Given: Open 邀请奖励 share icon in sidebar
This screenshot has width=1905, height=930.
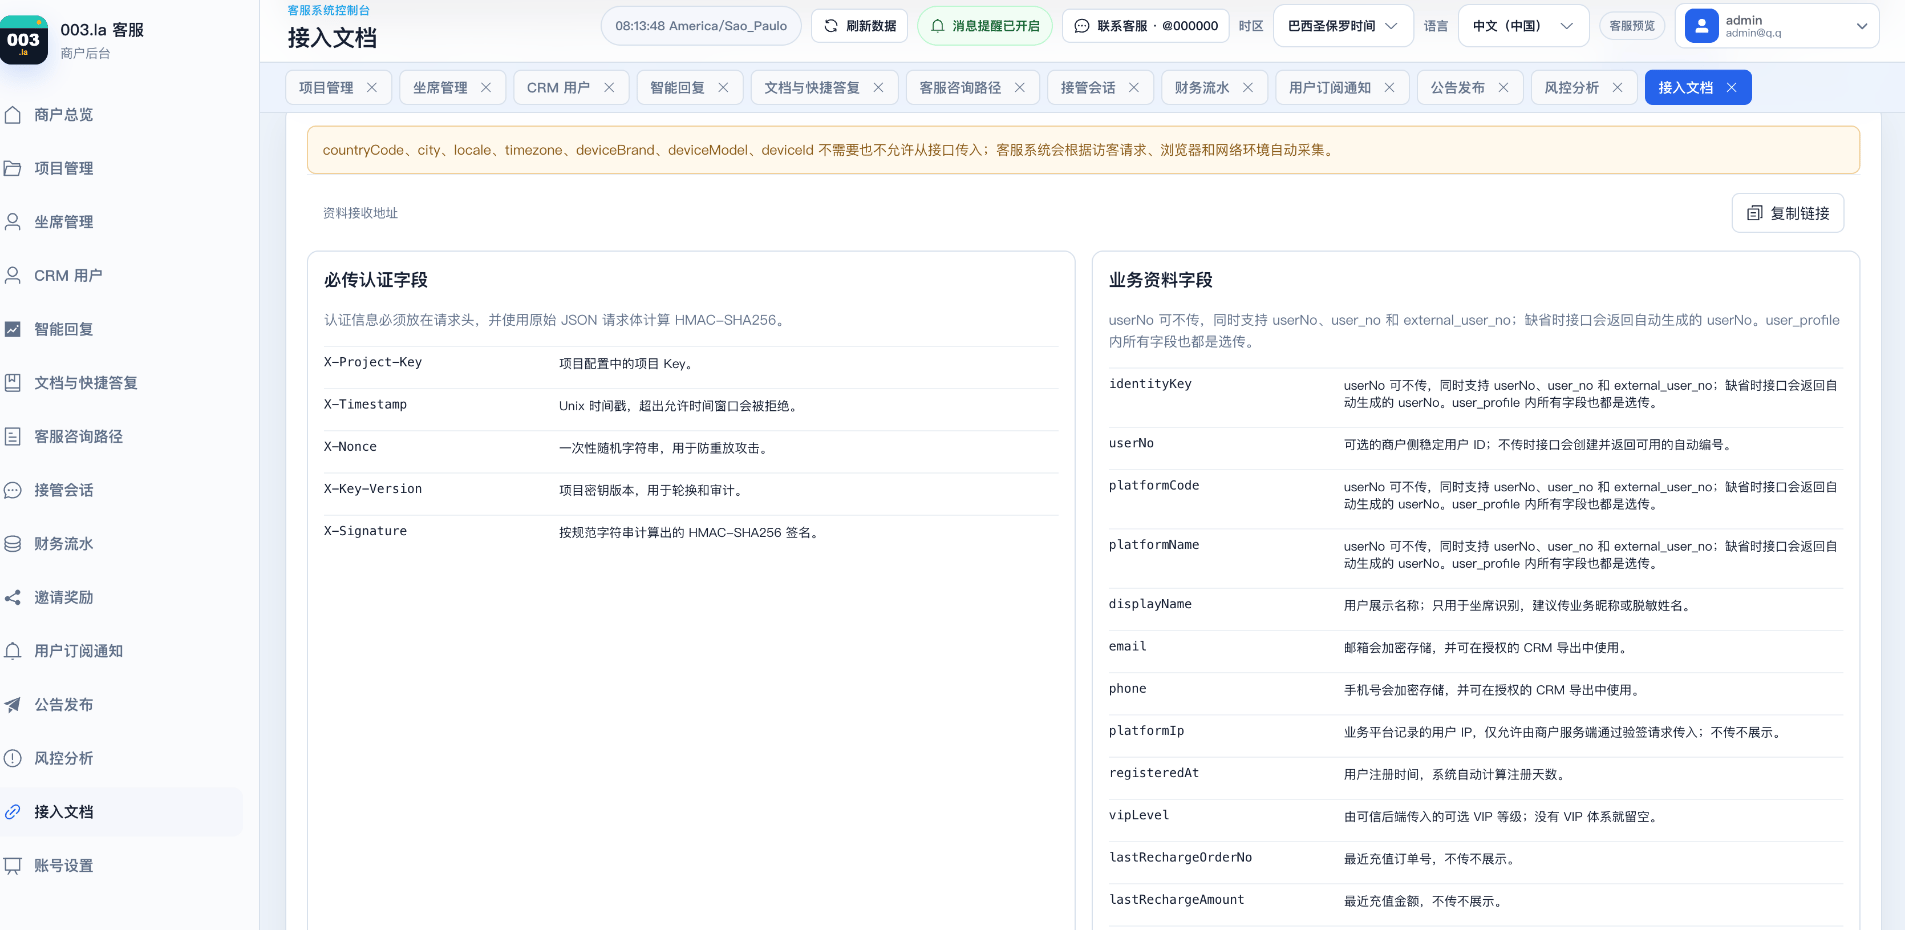Looking at the screenshot, I should [x=13, y=598].
